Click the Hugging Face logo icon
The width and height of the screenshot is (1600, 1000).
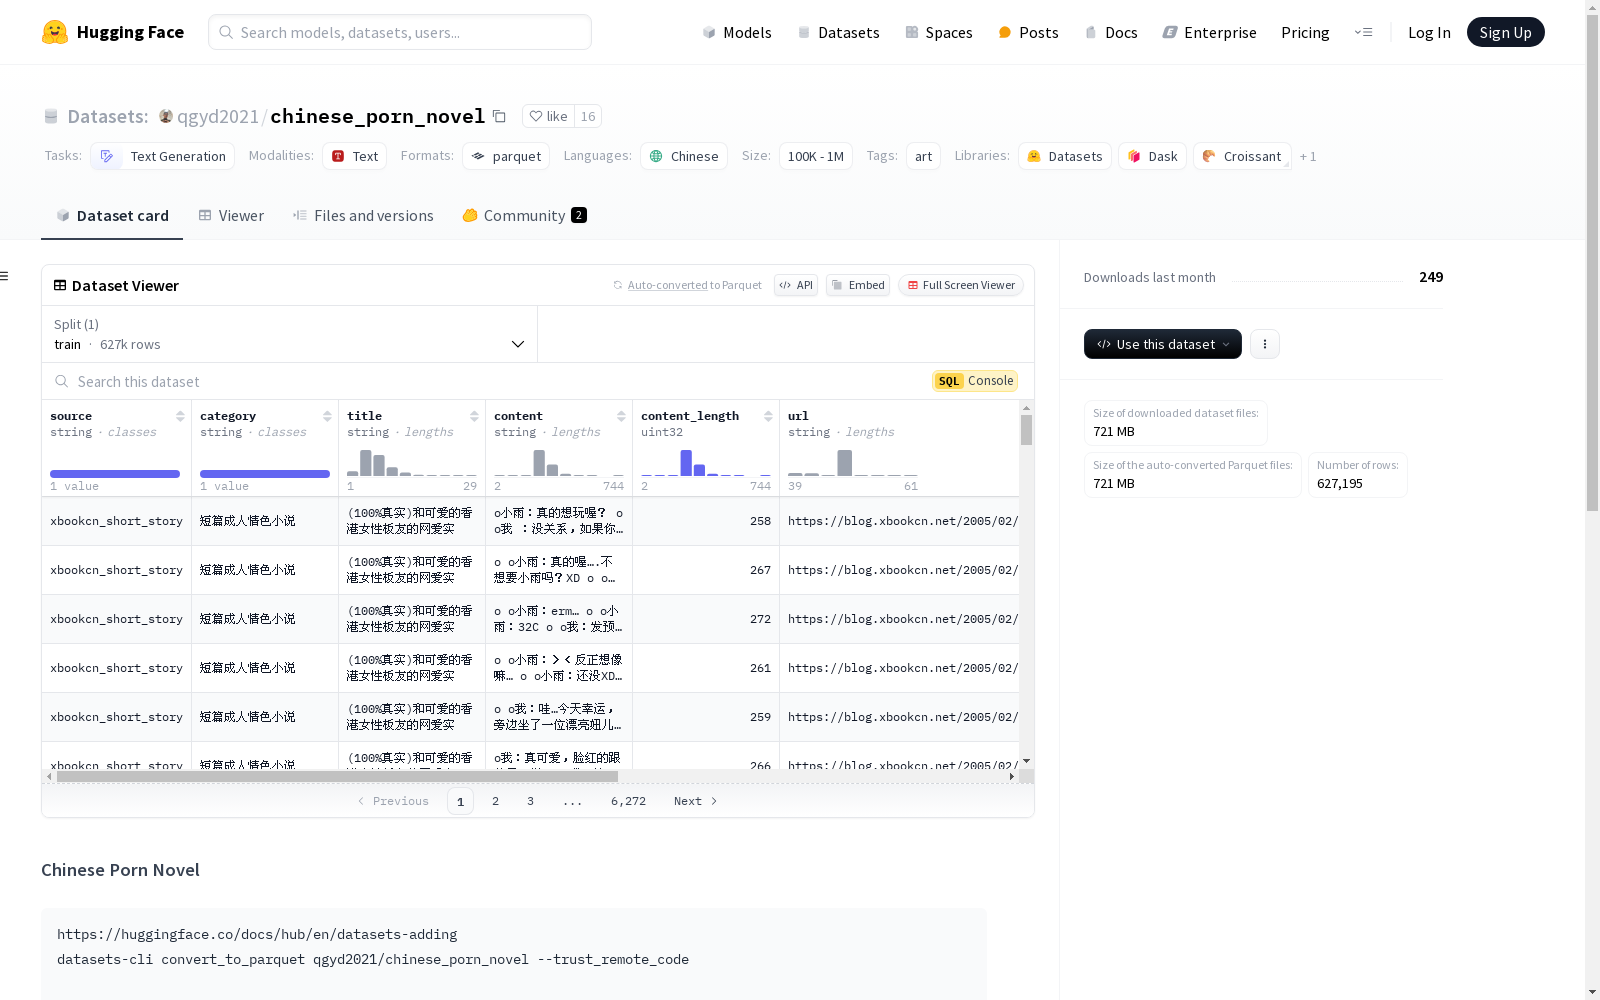click(55, 32)
